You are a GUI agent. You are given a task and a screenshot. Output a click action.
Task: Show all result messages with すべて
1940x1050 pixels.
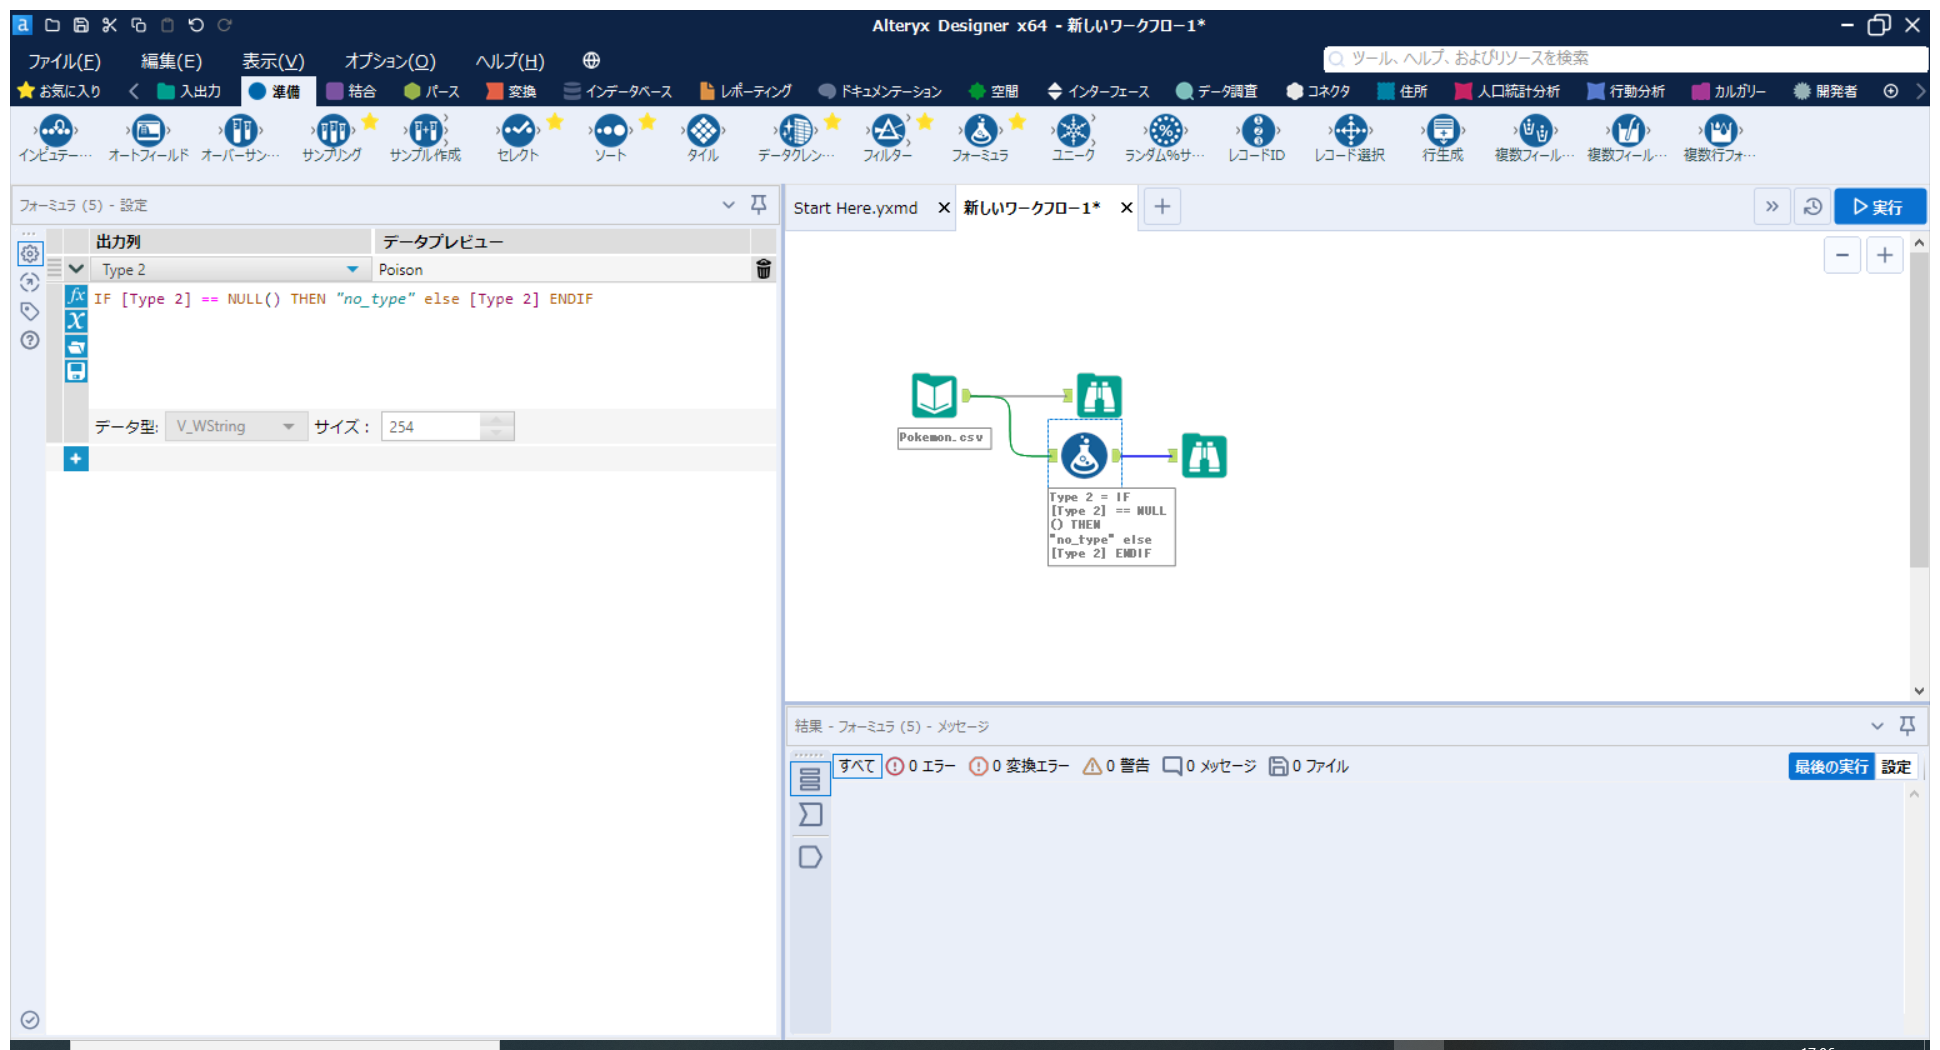[x=857, y=766]
